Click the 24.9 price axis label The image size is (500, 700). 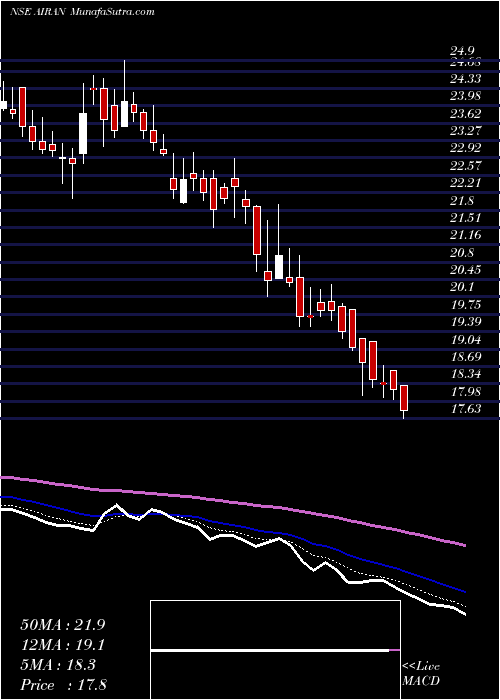(462, 51)
